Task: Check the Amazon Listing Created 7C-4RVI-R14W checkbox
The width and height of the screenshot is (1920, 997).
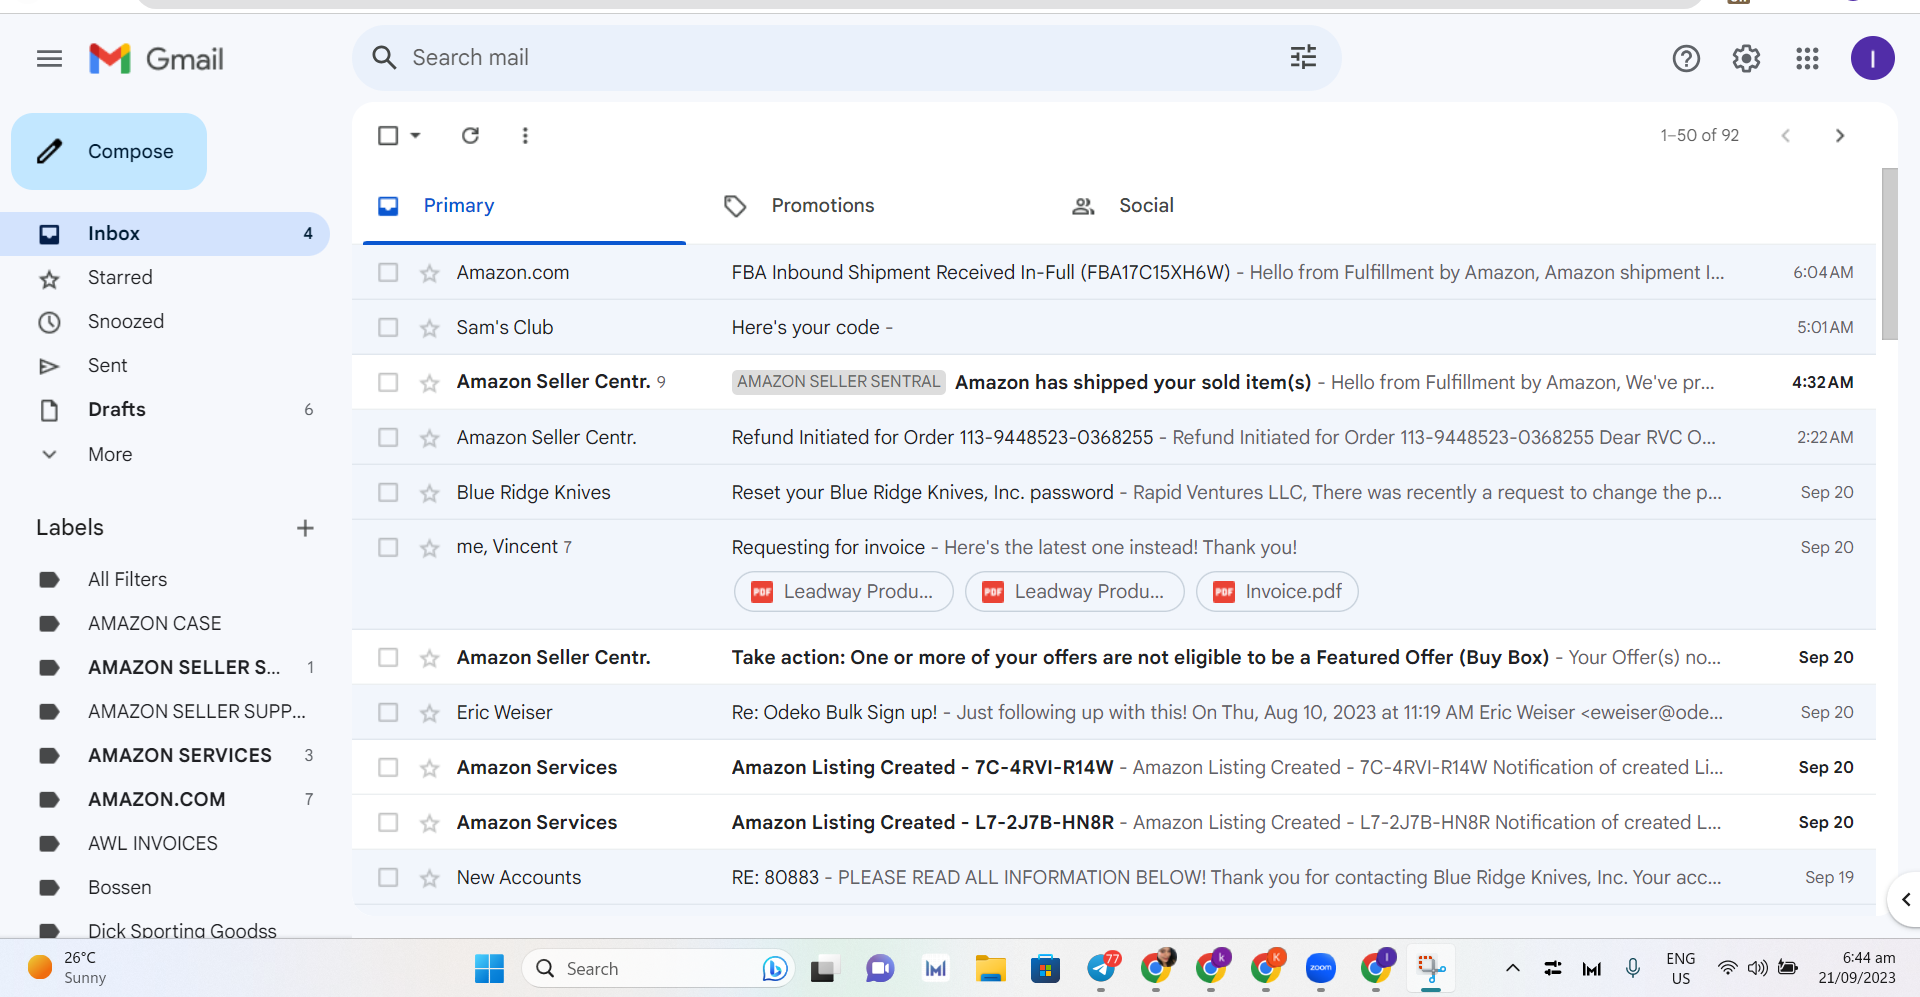Action: [x=388, y=767]
